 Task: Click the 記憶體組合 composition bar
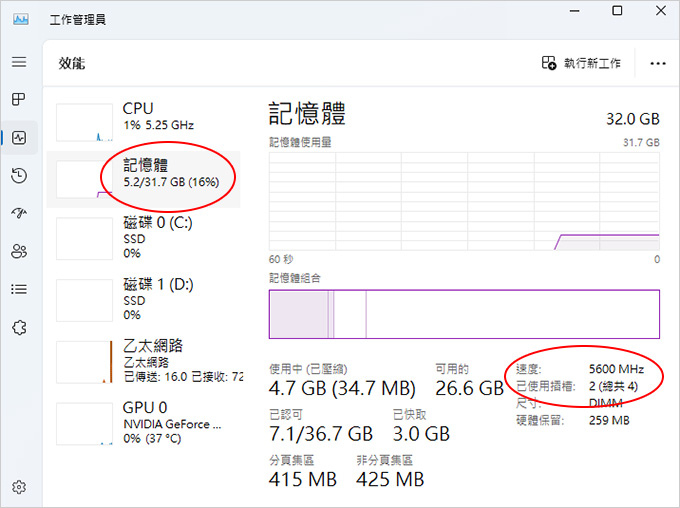click(x=464, y=314)
